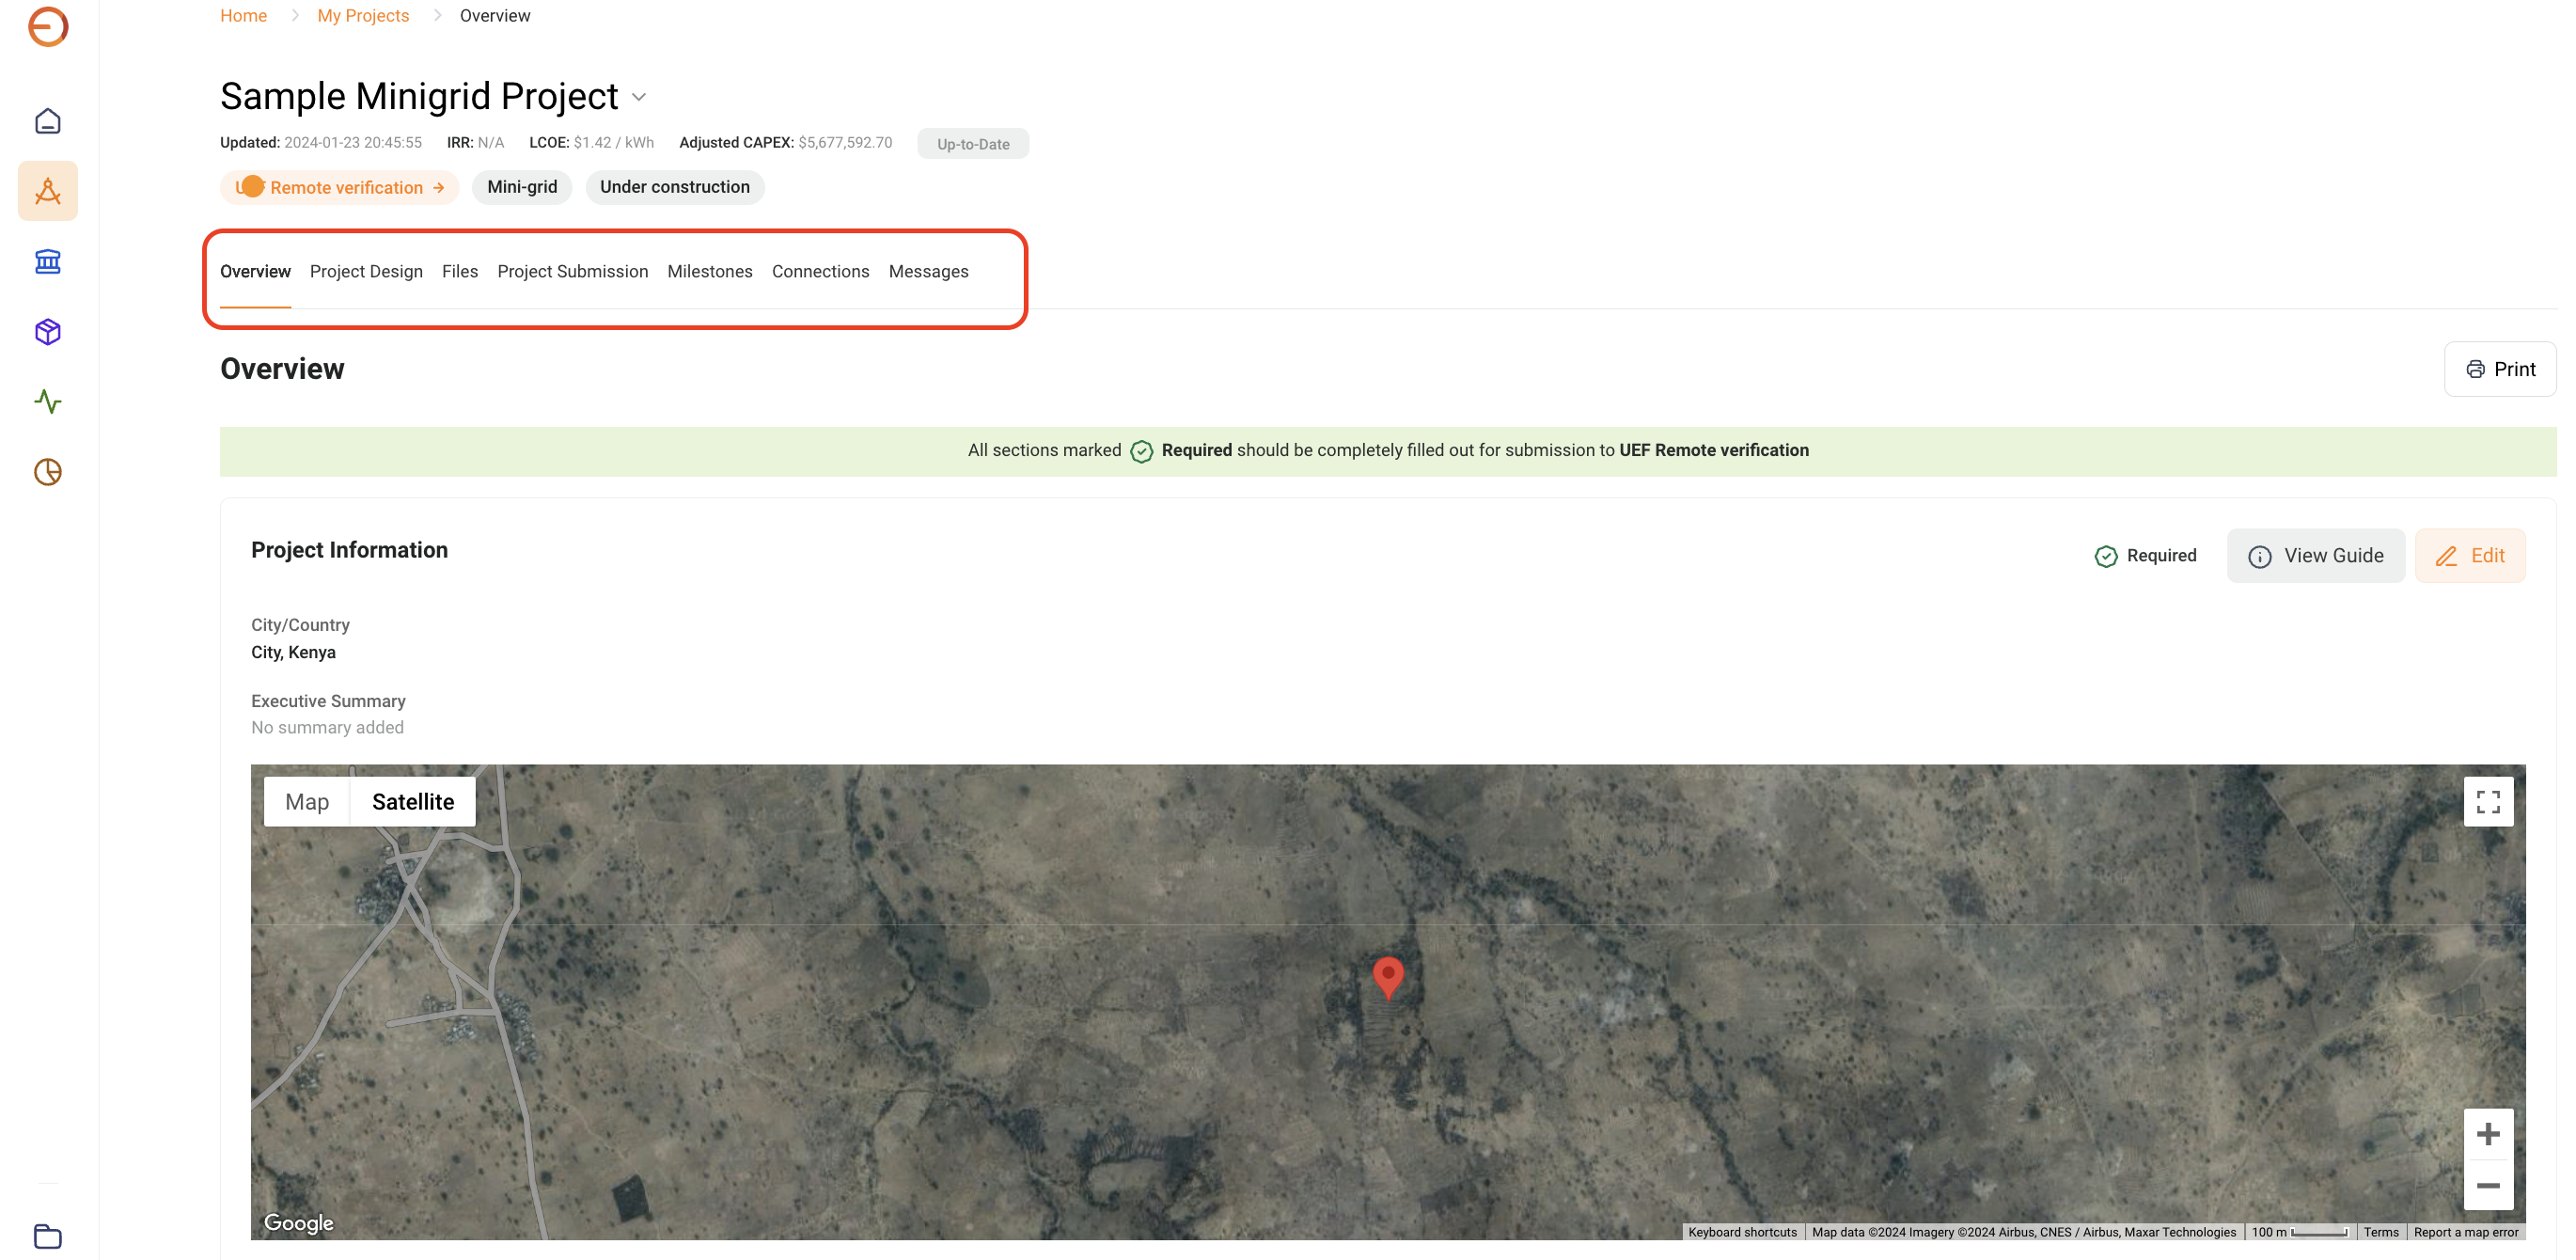
Task: Edit the Project Information section
Action: (2469, 556)
